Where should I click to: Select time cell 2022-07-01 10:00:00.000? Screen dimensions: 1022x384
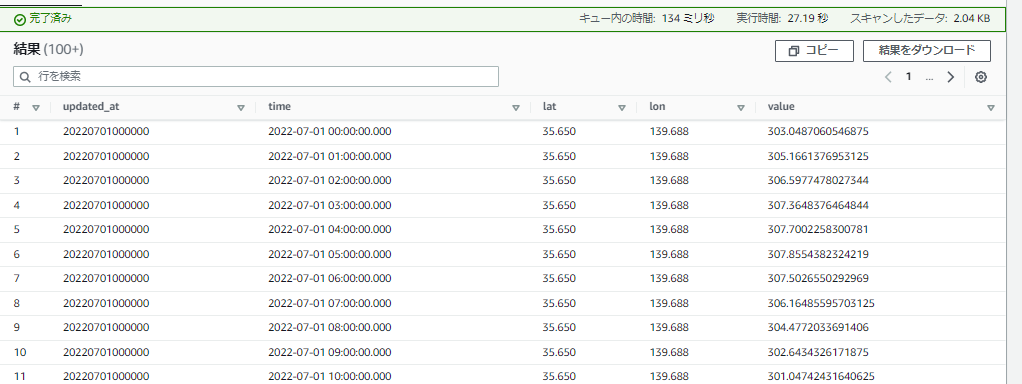point(330,376)
